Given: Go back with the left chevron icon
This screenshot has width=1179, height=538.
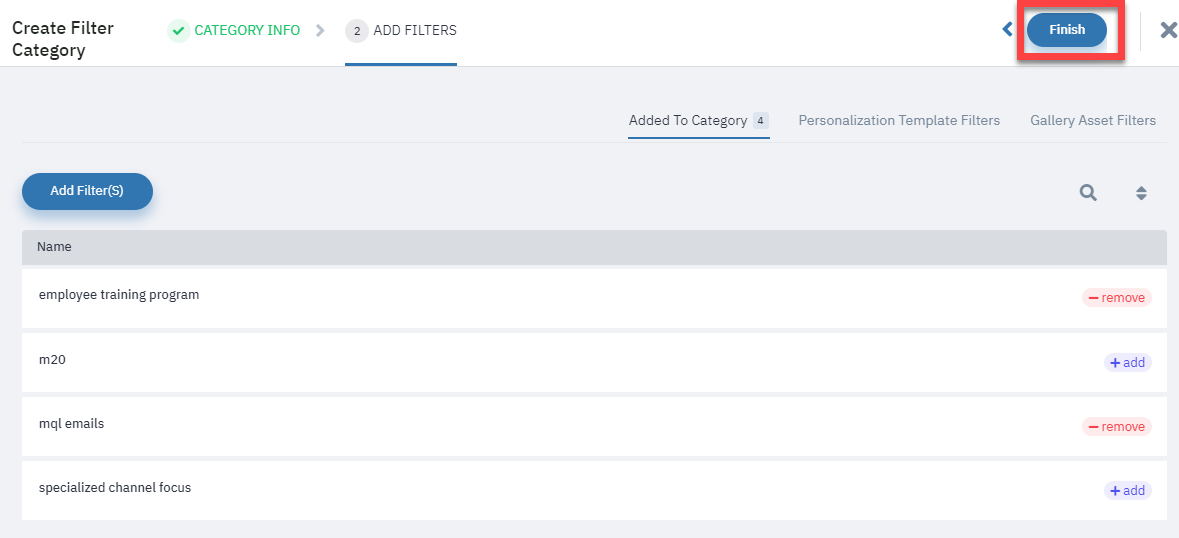Looking at the screenshot, I should click(x=1008, y=29).
